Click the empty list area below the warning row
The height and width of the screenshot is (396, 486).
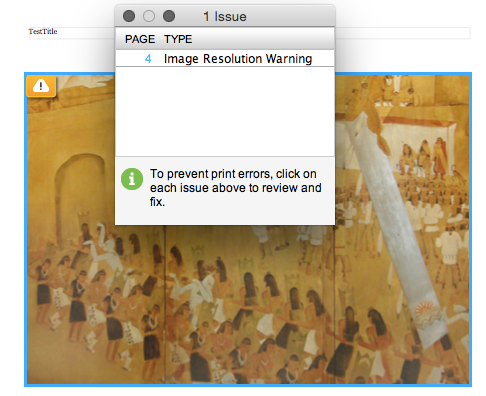tap(225, 111)
